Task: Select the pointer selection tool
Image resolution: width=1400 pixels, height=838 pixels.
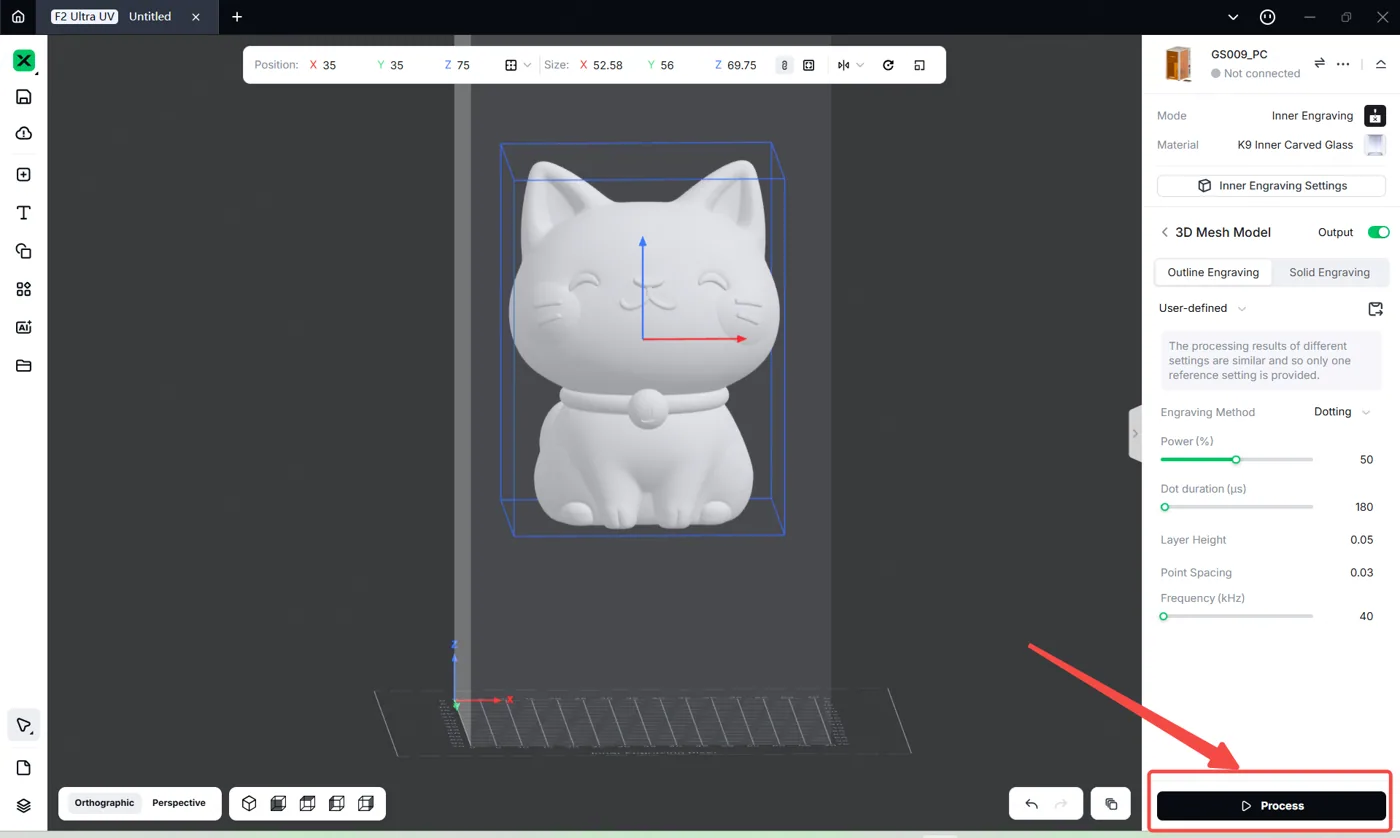Action: [24, 726]
